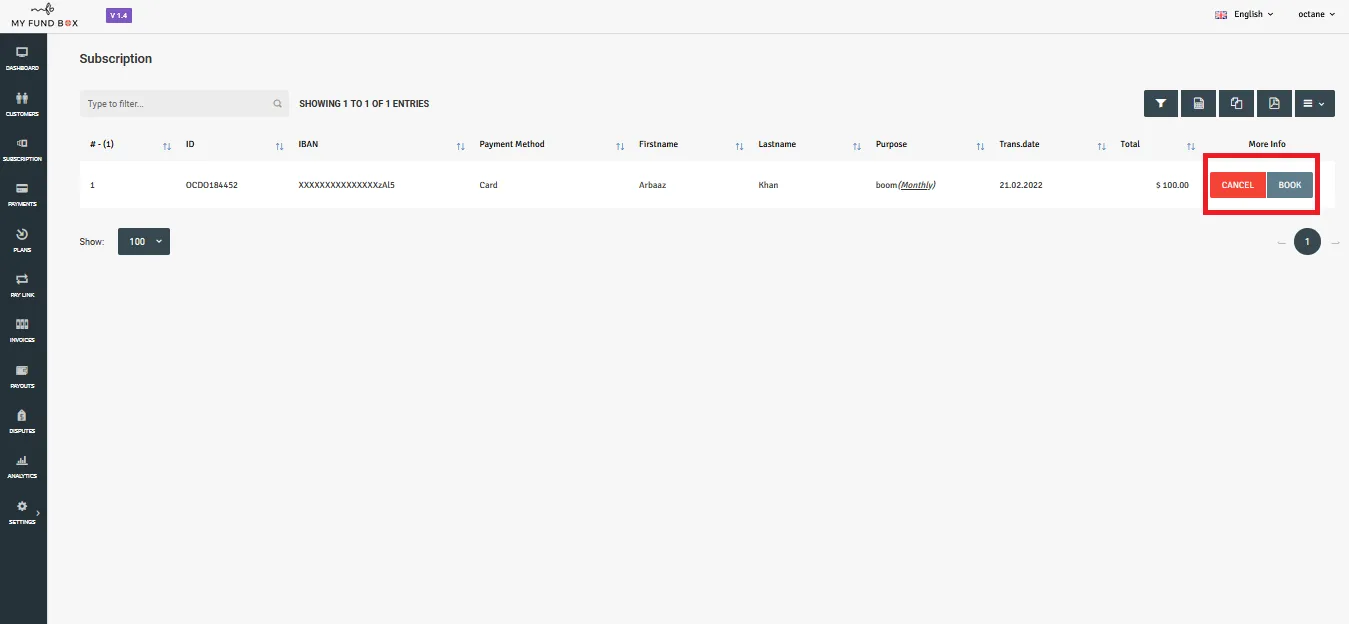Open Analytics from the sidebar
The width and height of the screenshot is (1349, 624).
click(x=22, y=466)
